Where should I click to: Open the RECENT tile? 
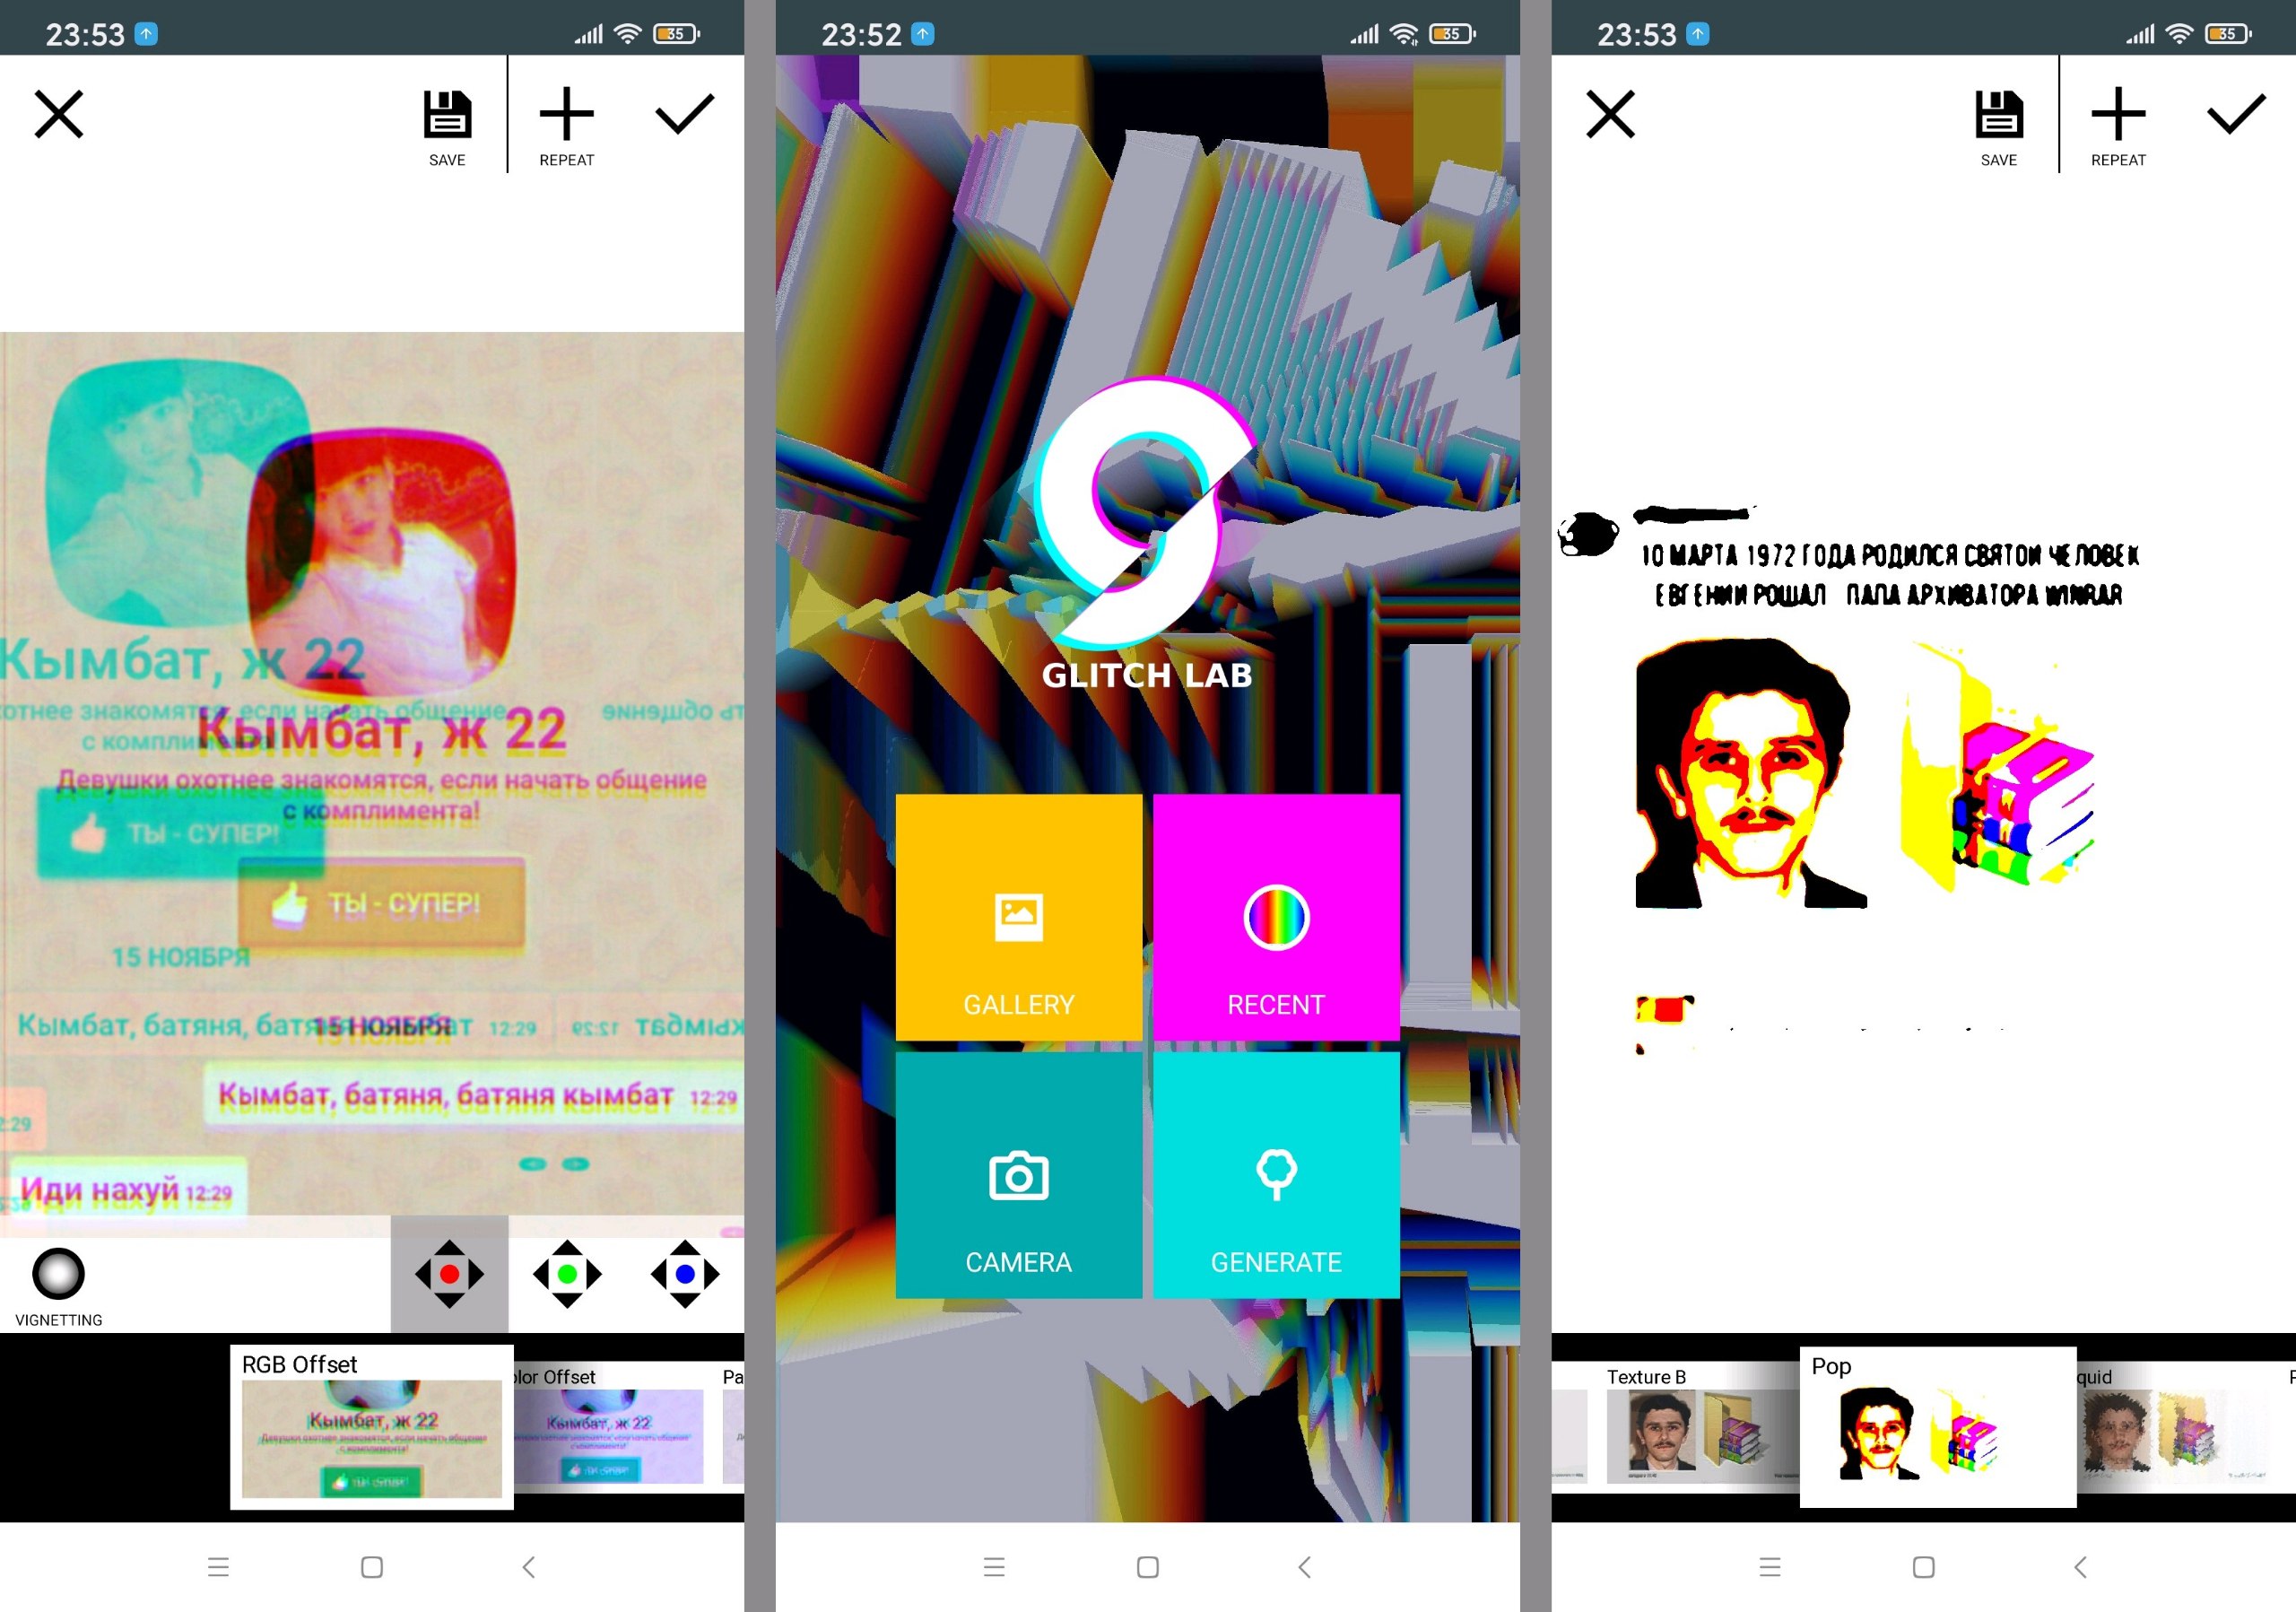(1275, 917)
